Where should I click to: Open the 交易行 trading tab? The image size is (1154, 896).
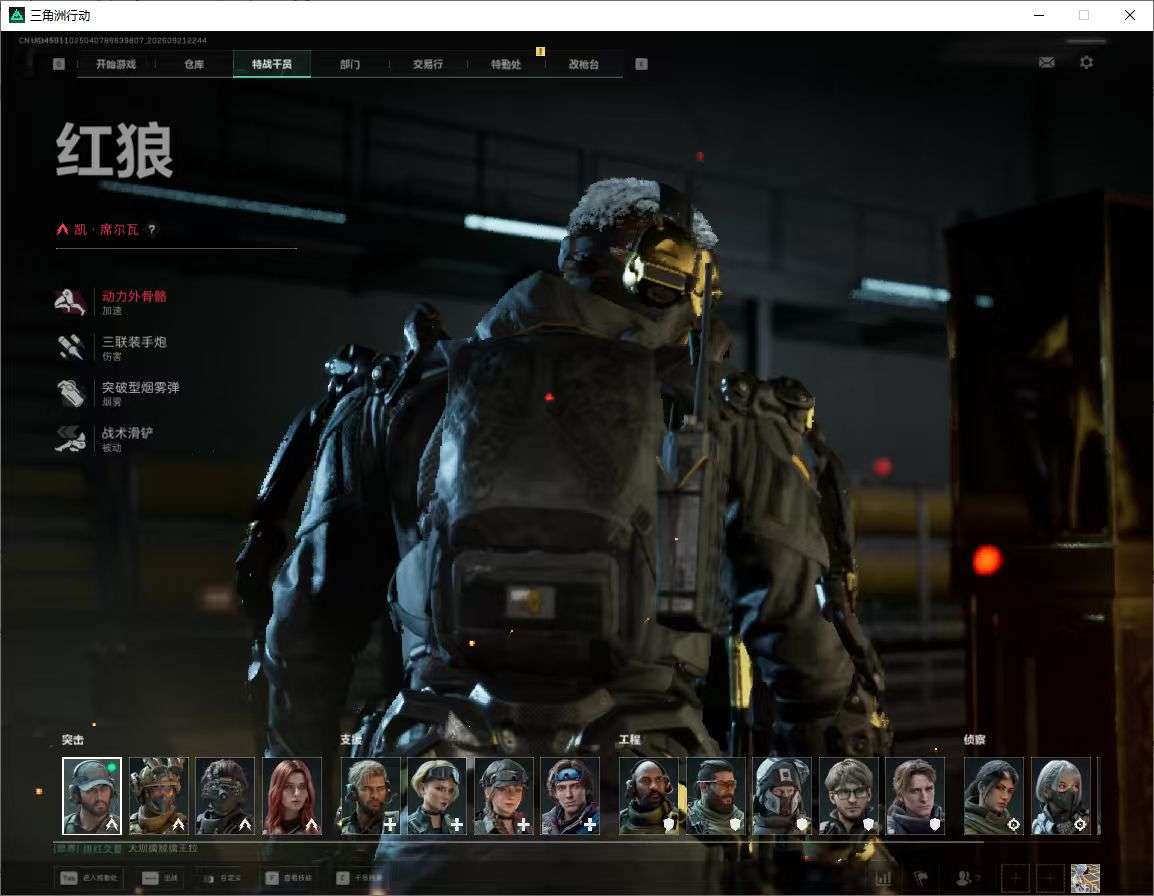point(428,64)
